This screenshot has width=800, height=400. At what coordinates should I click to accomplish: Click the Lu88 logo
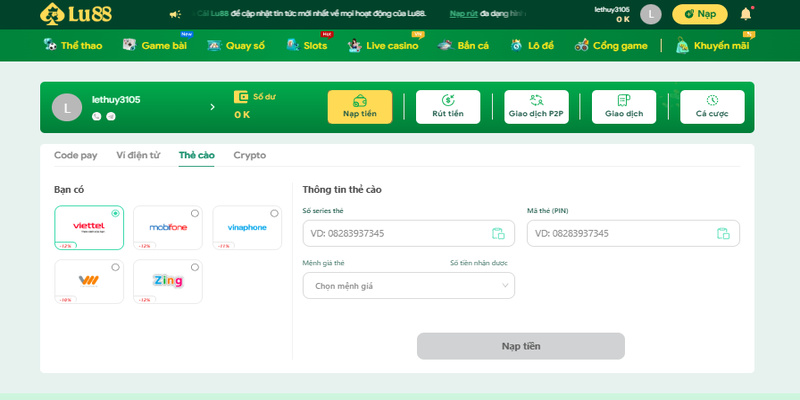76,14
